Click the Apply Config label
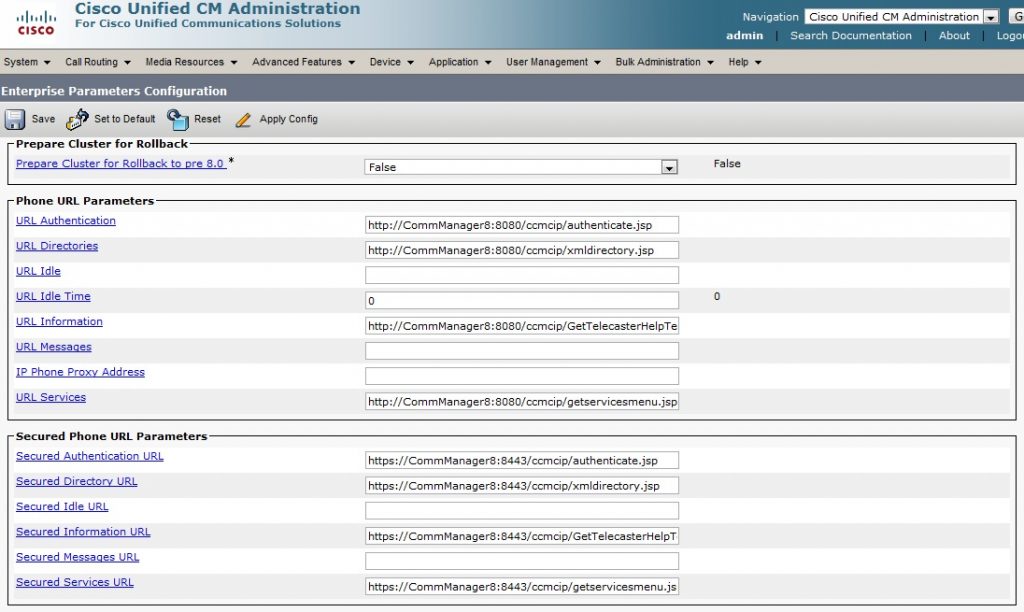 click(289, 119)
